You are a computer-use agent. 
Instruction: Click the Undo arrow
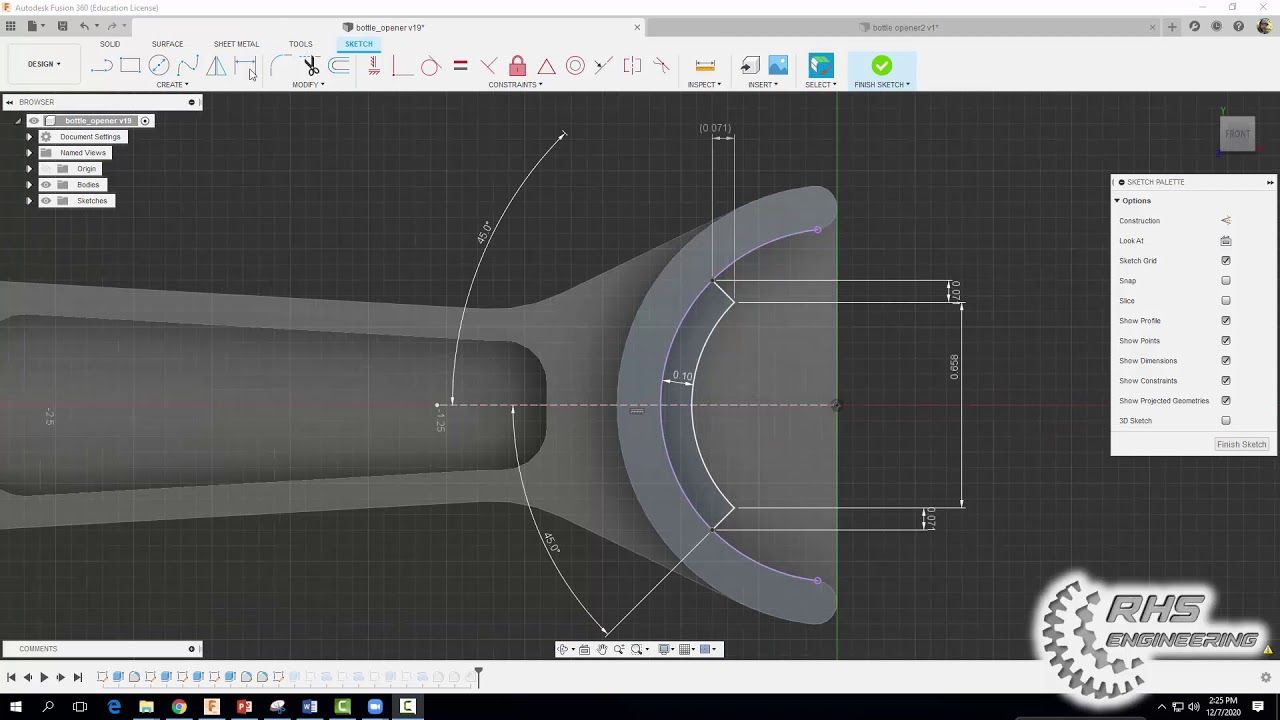[84, 27]
